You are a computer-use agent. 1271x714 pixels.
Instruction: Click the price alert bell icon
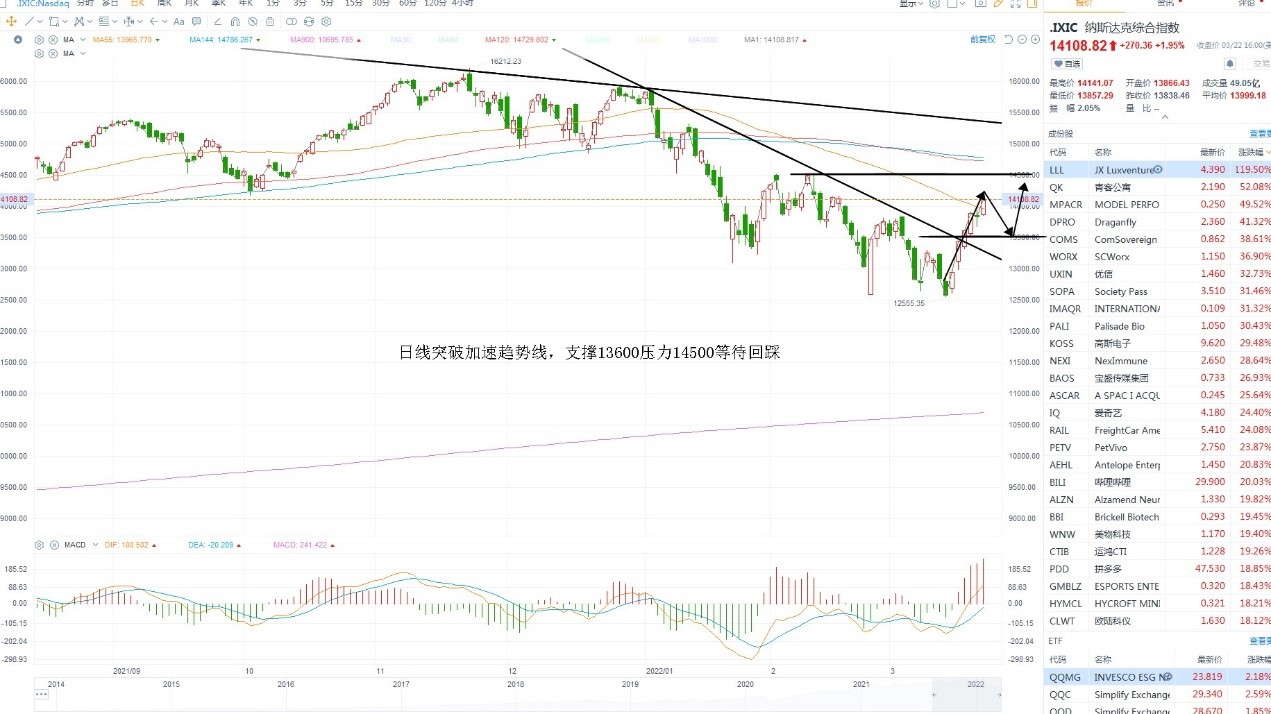pos(1230,63)
